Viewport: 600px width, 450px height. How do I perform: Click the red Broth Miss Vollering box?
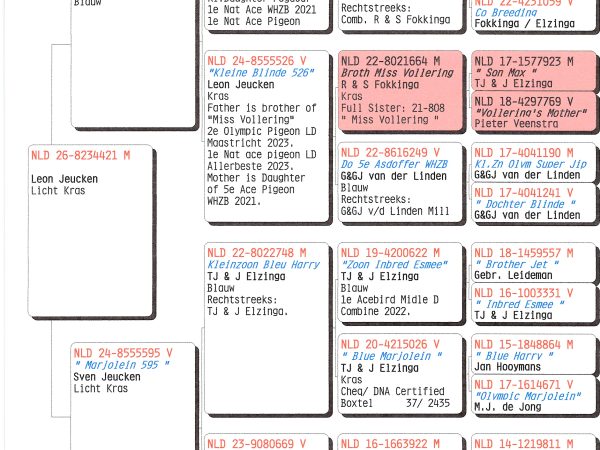(400, 91)
